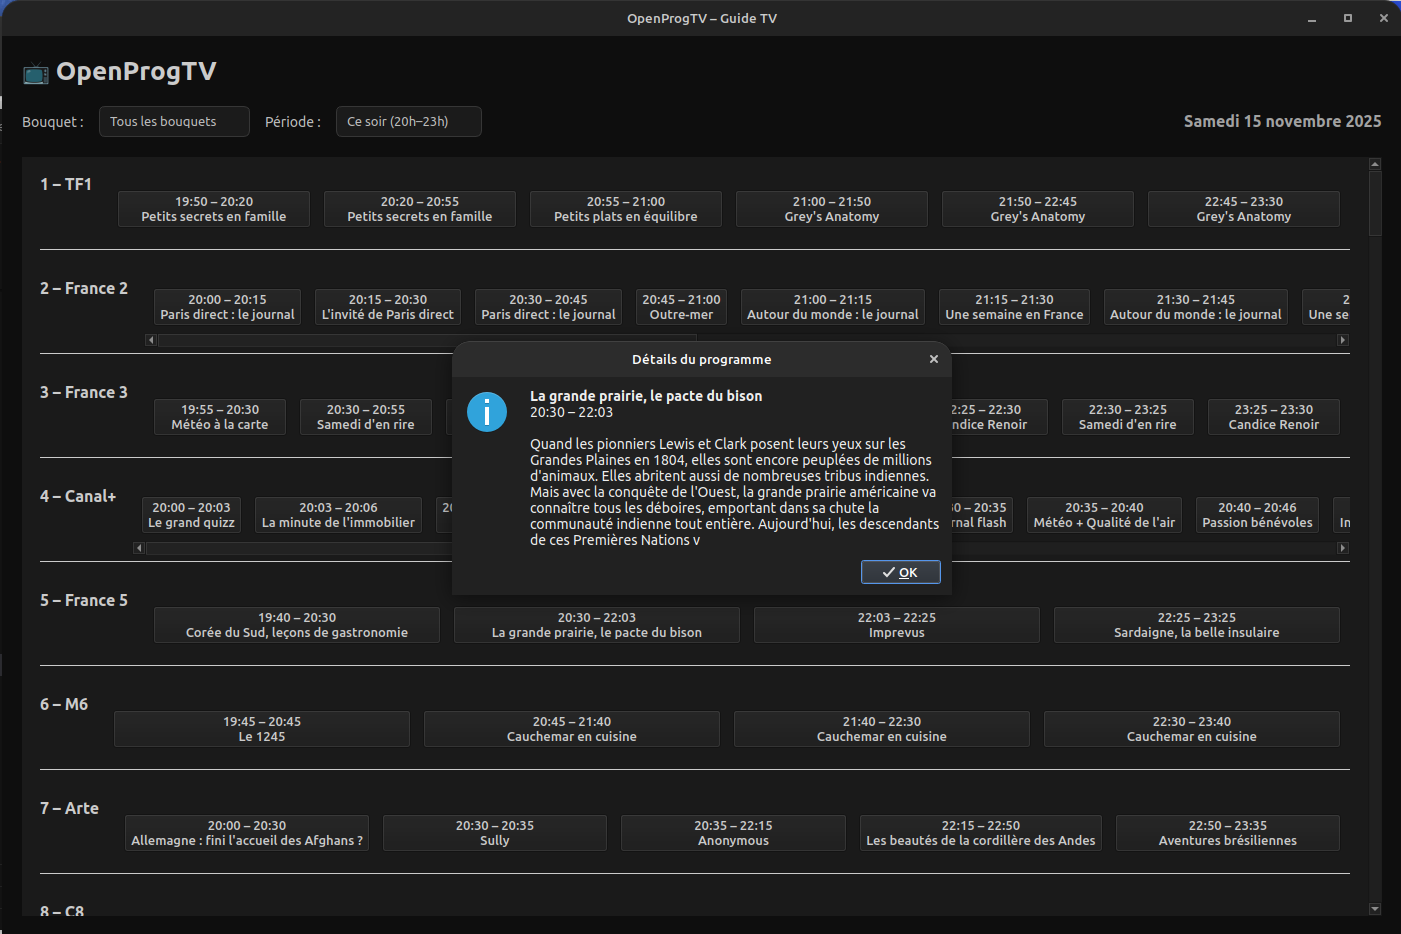Open Le 1245 program on M6

click(262, 729)
